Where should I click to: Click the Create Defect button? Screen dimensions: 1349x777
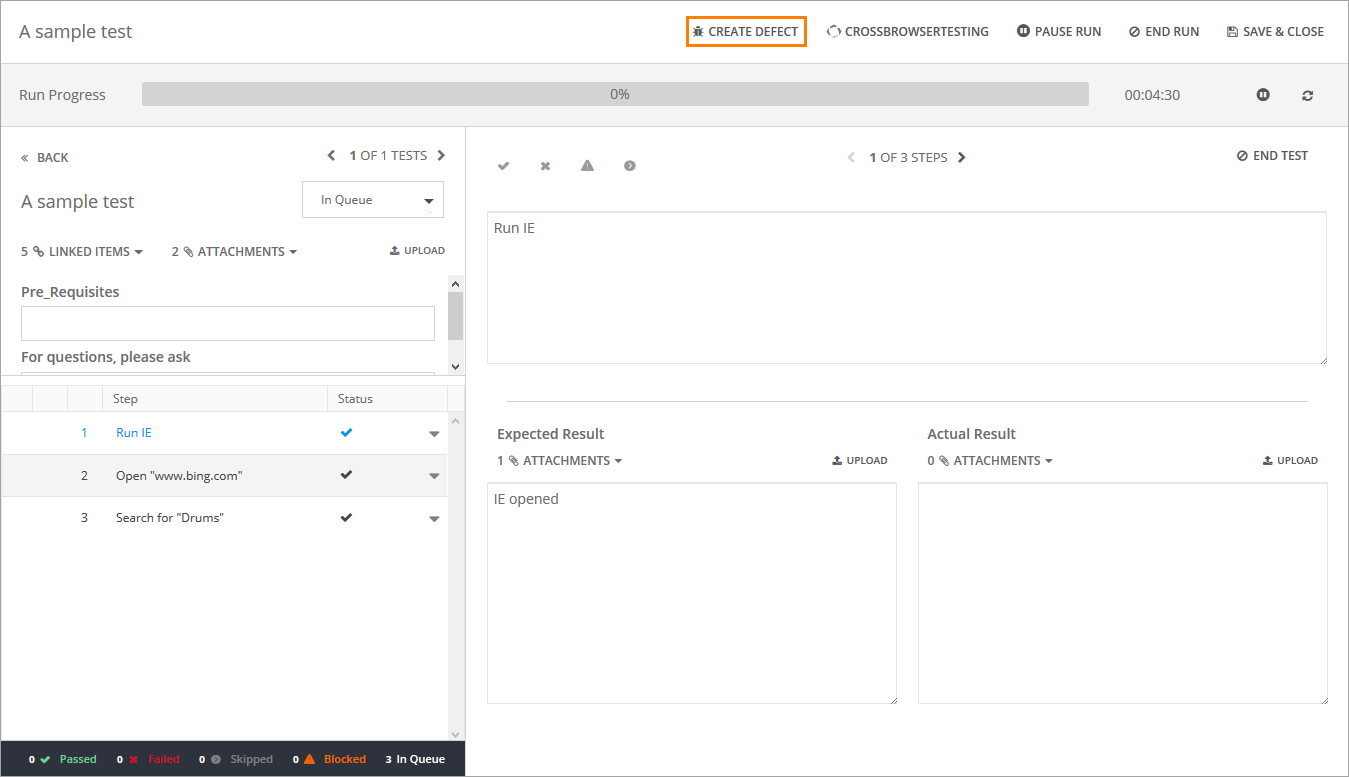(746, 32)
